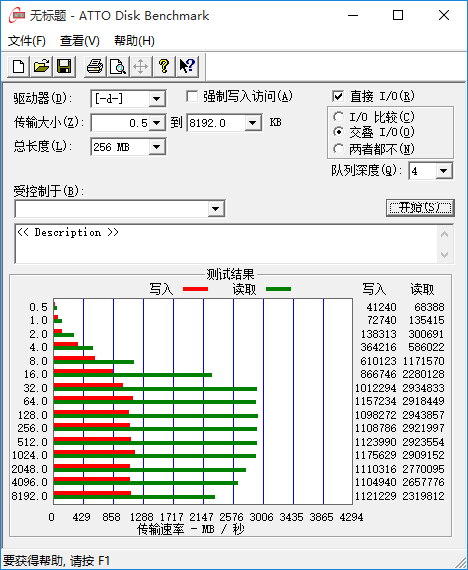Select the I/O 比较(C) radio button
This screenshot has width=468, height=570.
pyautogui.click(x=338, y=117)
